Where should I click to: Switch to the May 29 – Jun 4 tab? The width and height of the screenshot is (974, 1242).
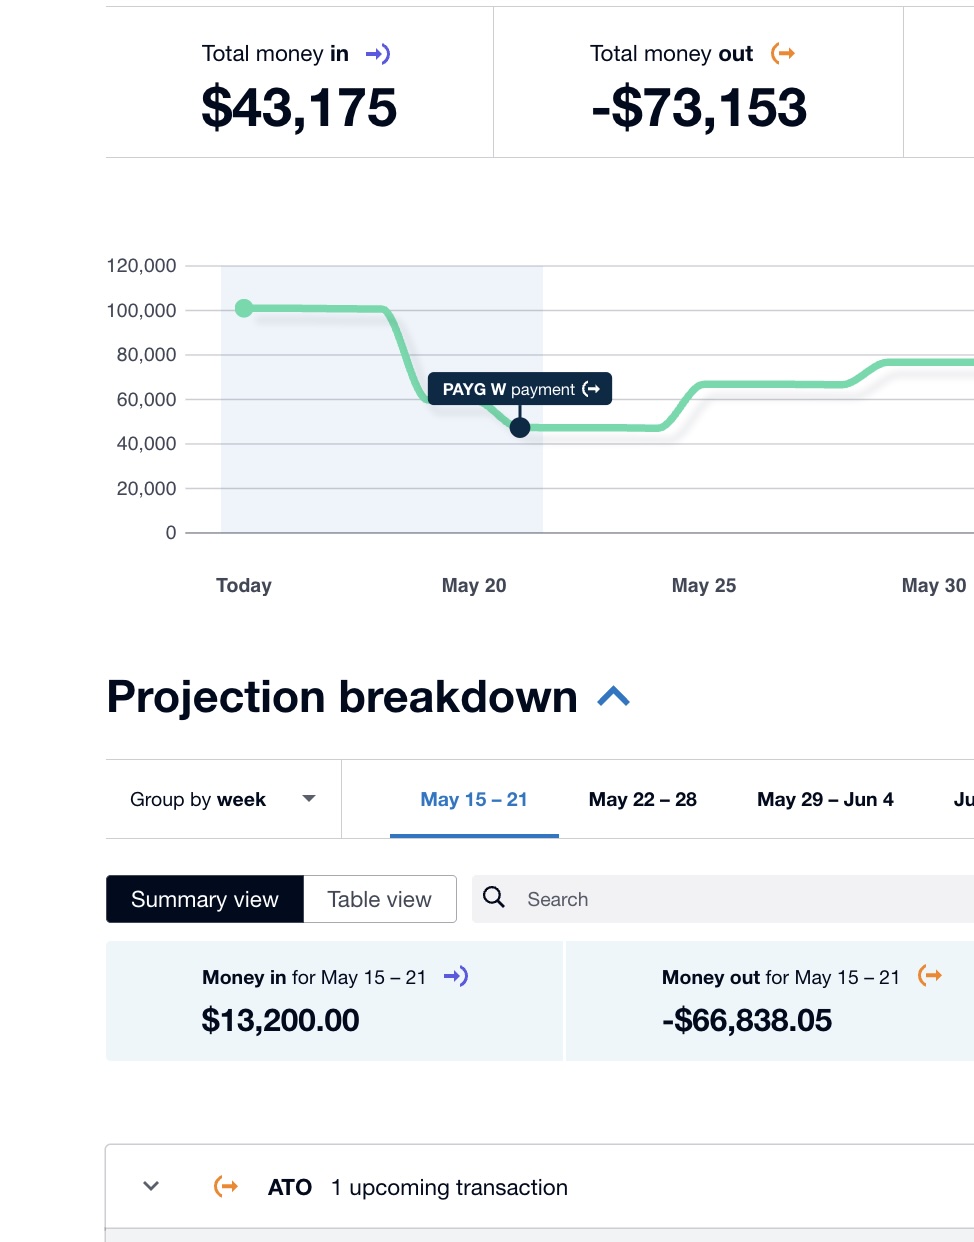pyautogui.click(x=825, y=799)
